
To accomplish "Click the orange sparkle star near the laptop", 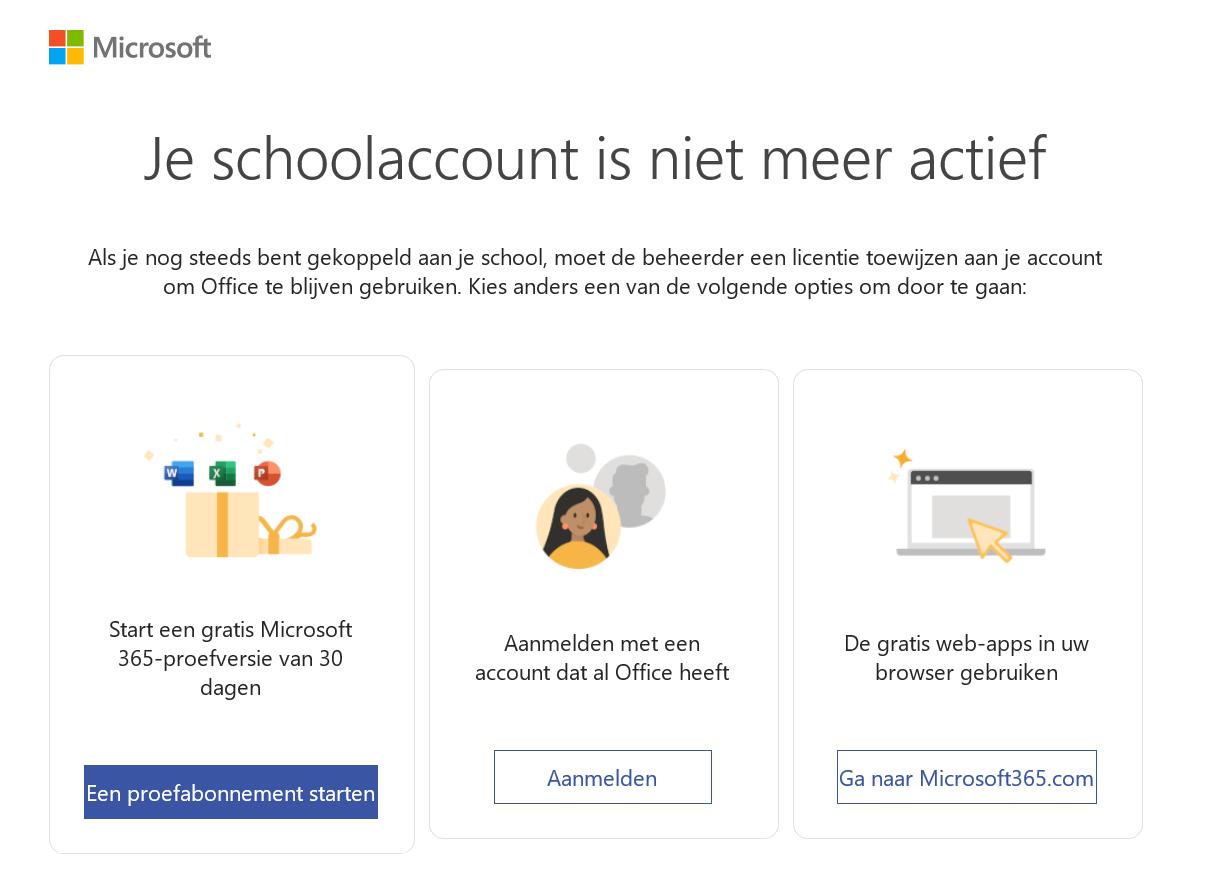I will (x=903, y=458).
